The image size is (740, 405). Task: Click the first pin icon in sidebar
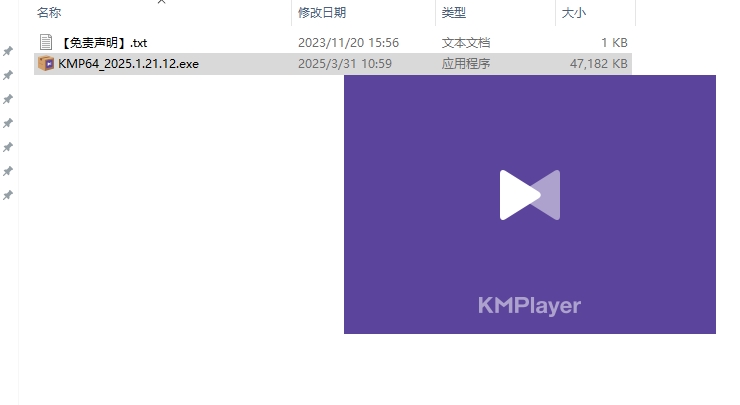[x=8, y=51]
